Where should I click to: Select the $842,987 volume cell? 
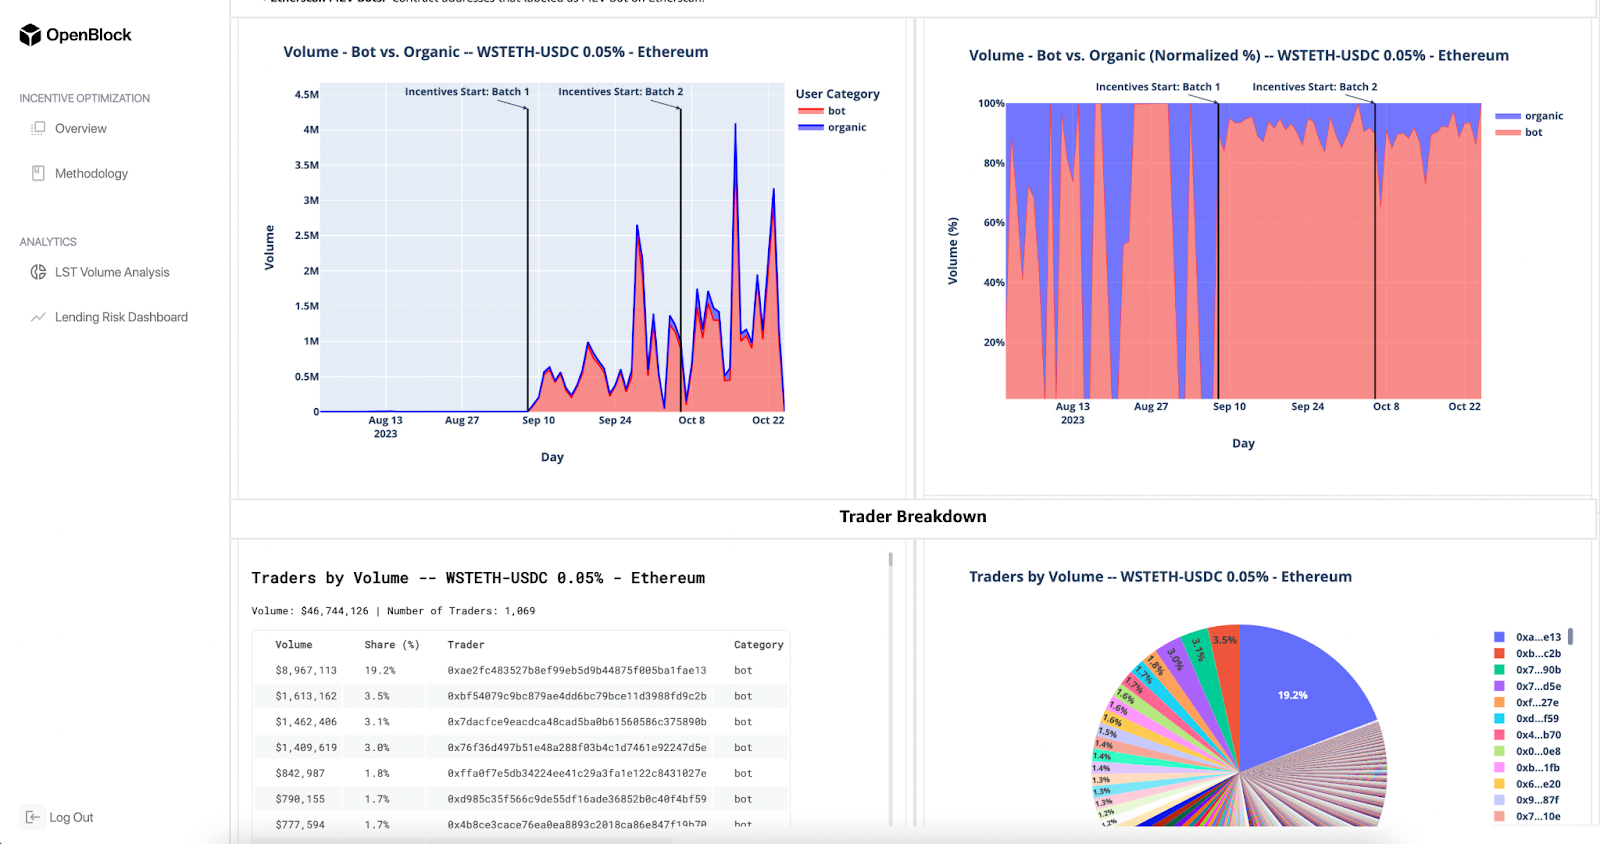[300, 774]
